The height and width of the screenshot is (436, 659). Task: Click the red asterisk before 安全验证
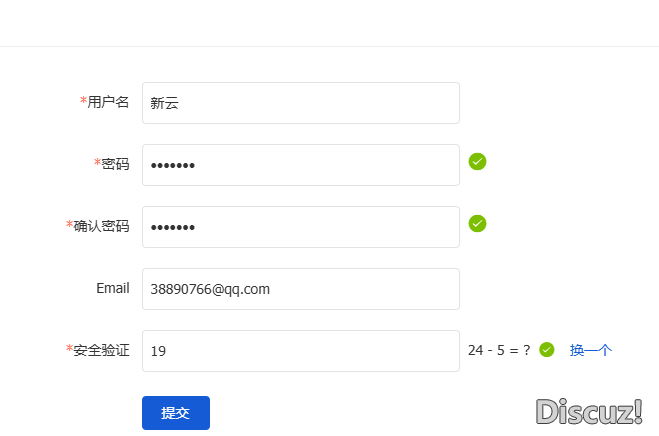tap(69, 349)
